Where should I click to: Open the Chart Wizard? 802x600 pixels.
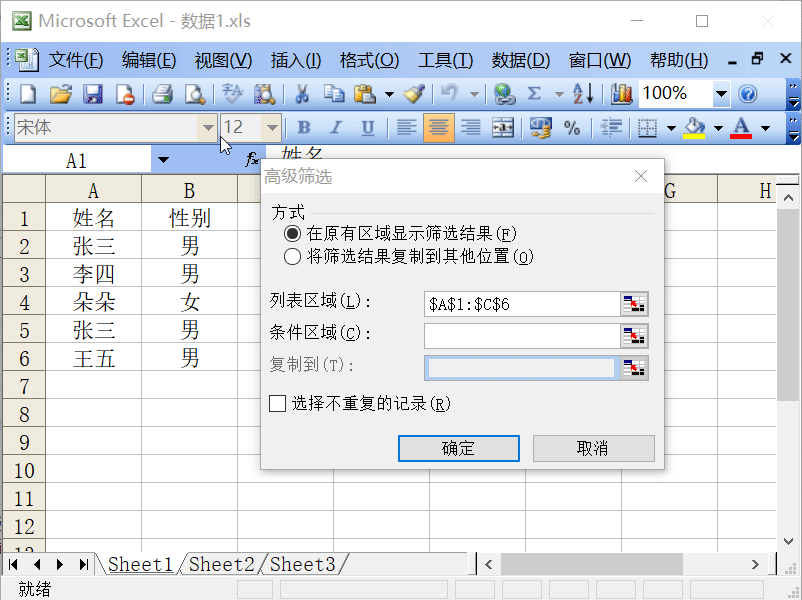(x=620, y=93)
